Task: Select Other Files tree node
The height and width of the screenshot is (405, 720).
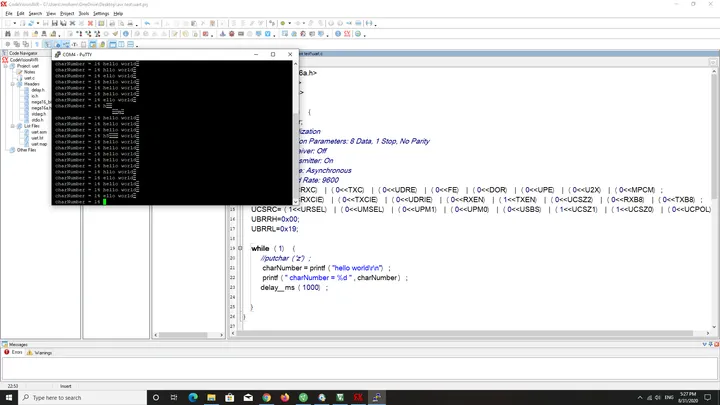Action: (26, 150)
